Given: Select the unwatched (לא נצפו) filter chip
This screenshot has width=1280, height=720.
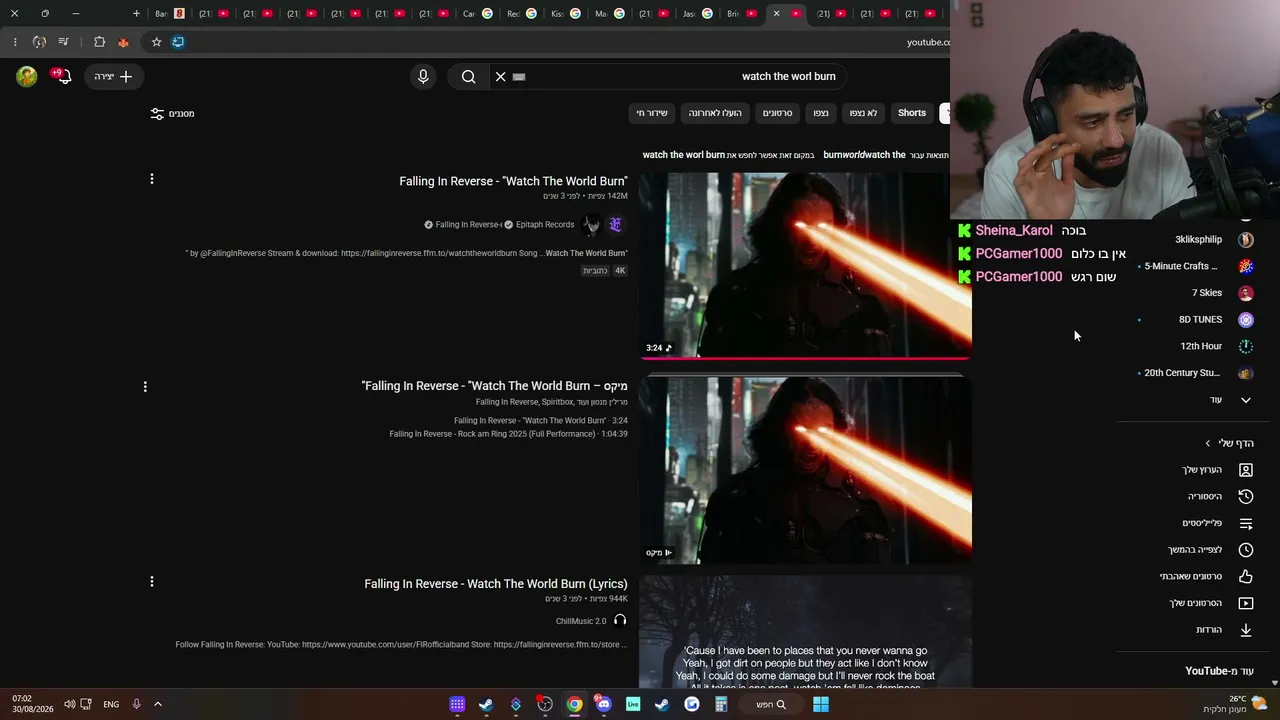Looking at the screenshot, I should [x=863, y=113].
